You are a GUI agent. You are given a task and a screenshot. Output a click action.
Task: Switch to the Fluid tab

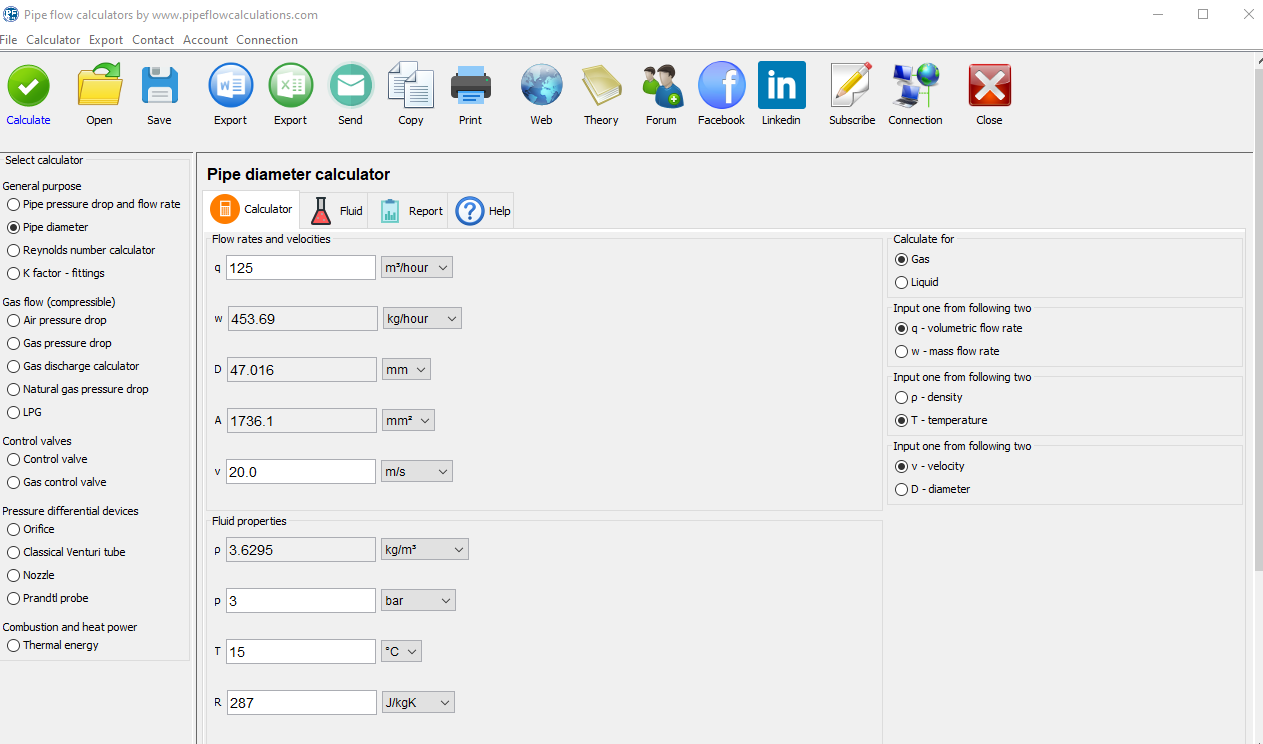(336, 211)
